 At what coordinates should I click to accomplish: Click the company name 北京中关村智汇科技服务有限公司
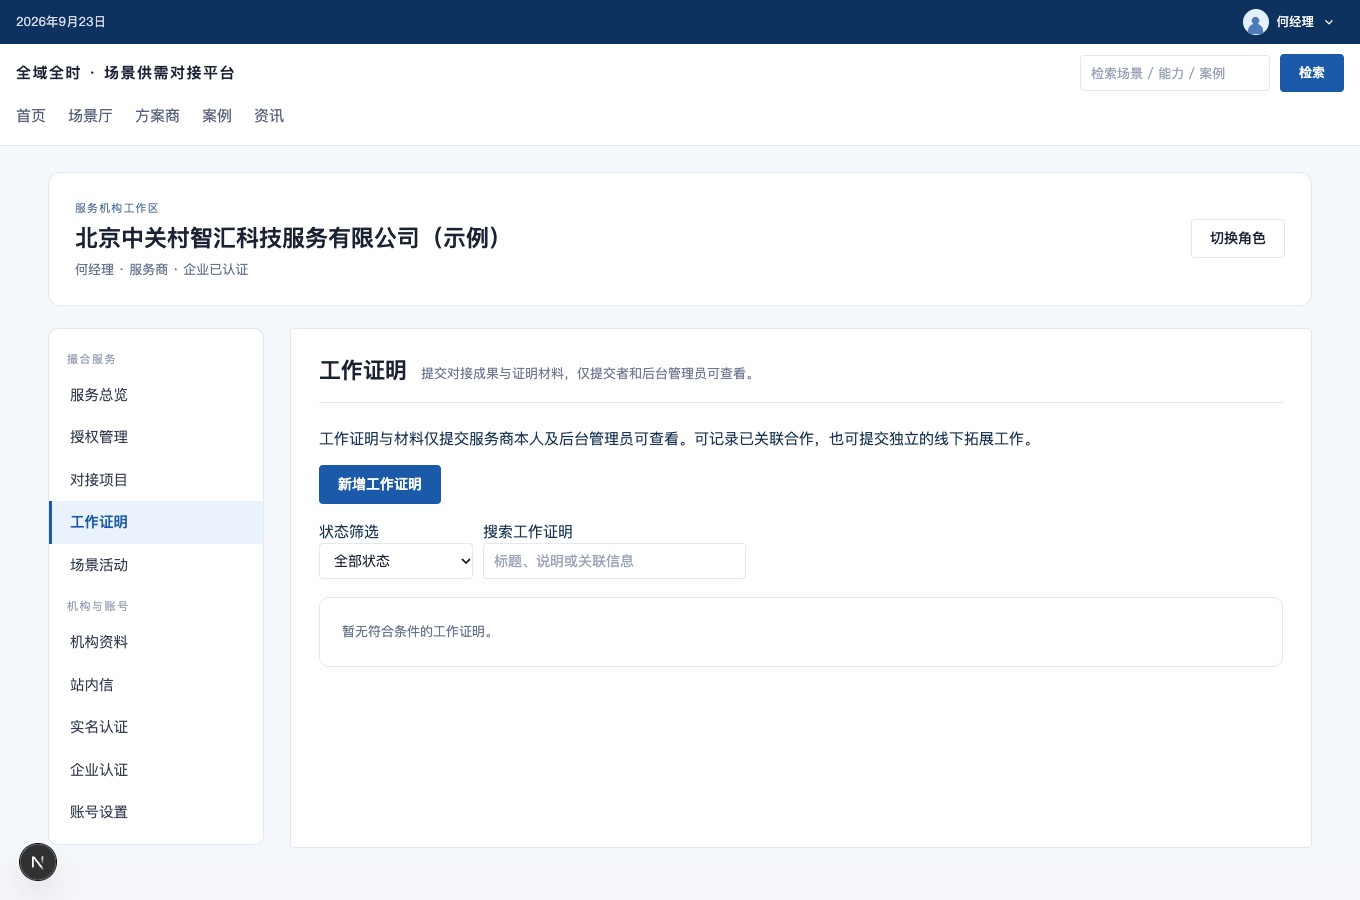click(x=288, y=238)
